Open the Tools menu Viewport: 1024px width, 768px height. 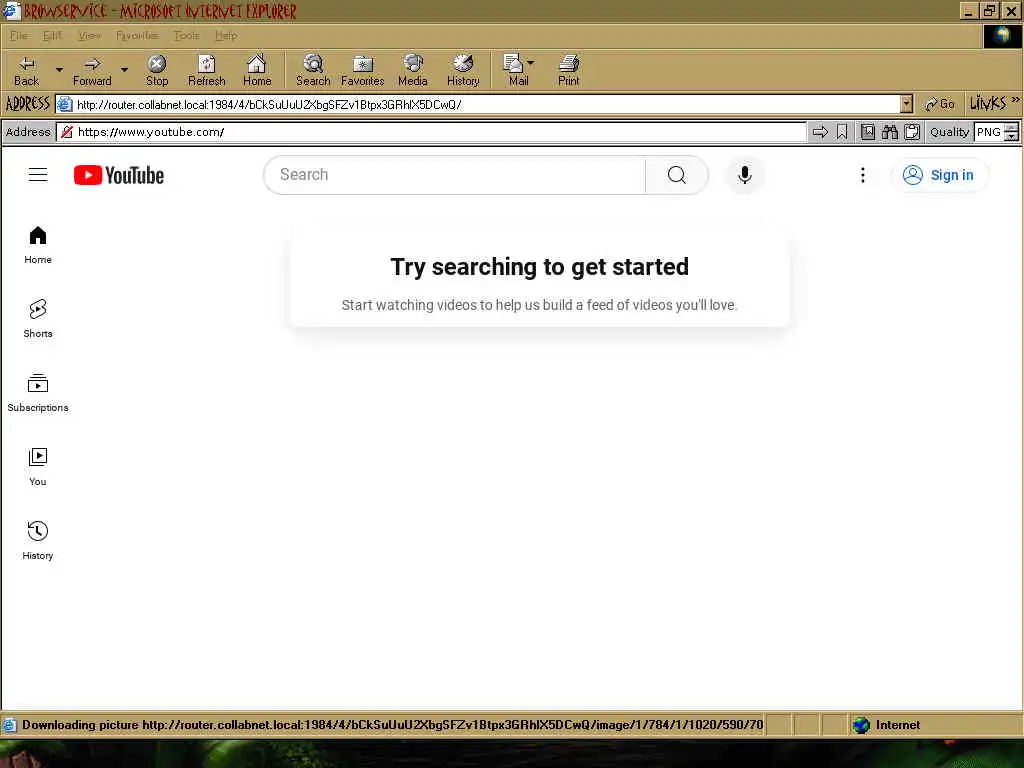pos(186,35)
